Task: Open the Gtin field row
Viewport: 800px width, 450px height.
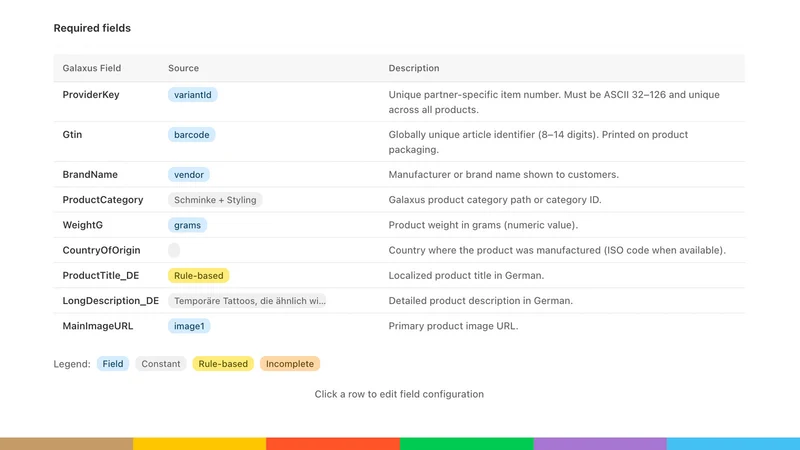Action: point(399,142)
